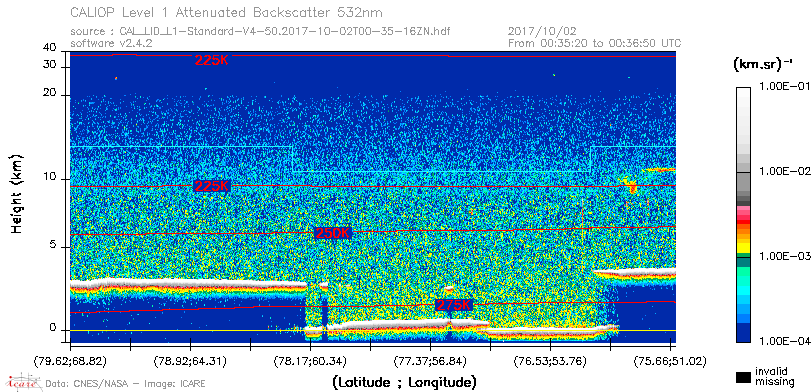Viewport: 811px width, 392px height.
Task: Click the 'From 00:35:20 to 00:36:50 UTC' time range
Action: (x=595, y=43)
